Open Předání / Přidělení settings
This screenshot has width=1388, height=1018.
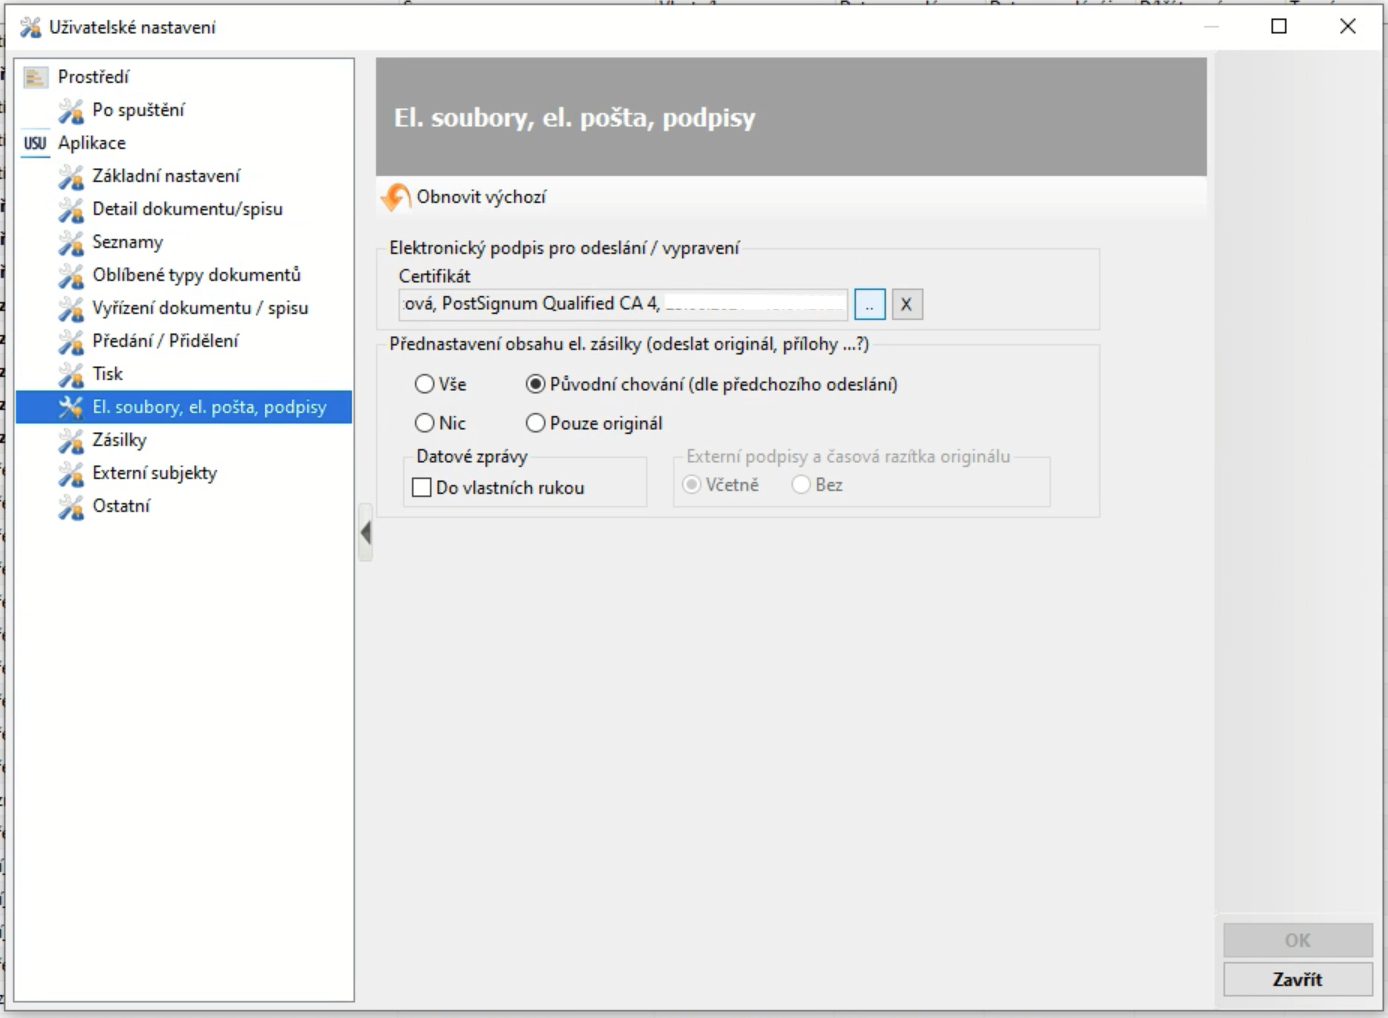165,341
